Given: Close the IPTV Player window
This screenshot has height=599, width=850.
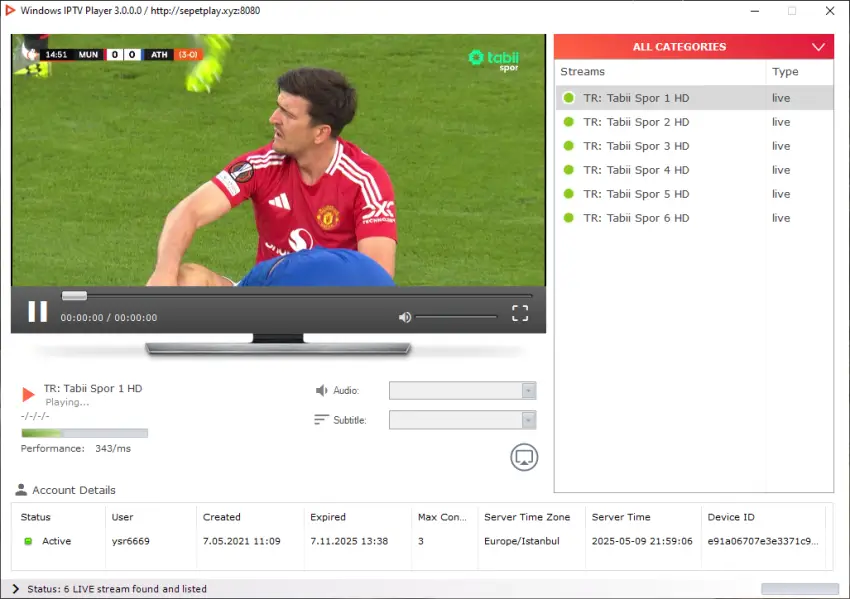Looking at the screenshot, I should (830, 11).
